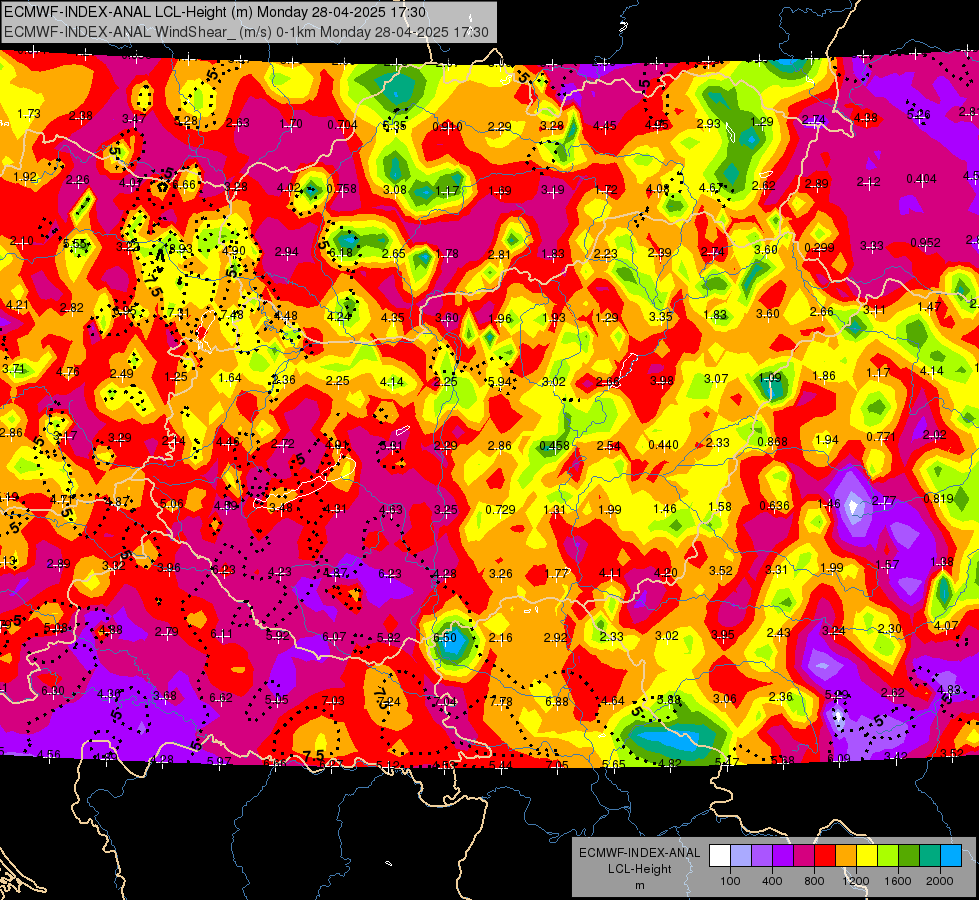Click the grid value 0.771

[x=881, y=437]
